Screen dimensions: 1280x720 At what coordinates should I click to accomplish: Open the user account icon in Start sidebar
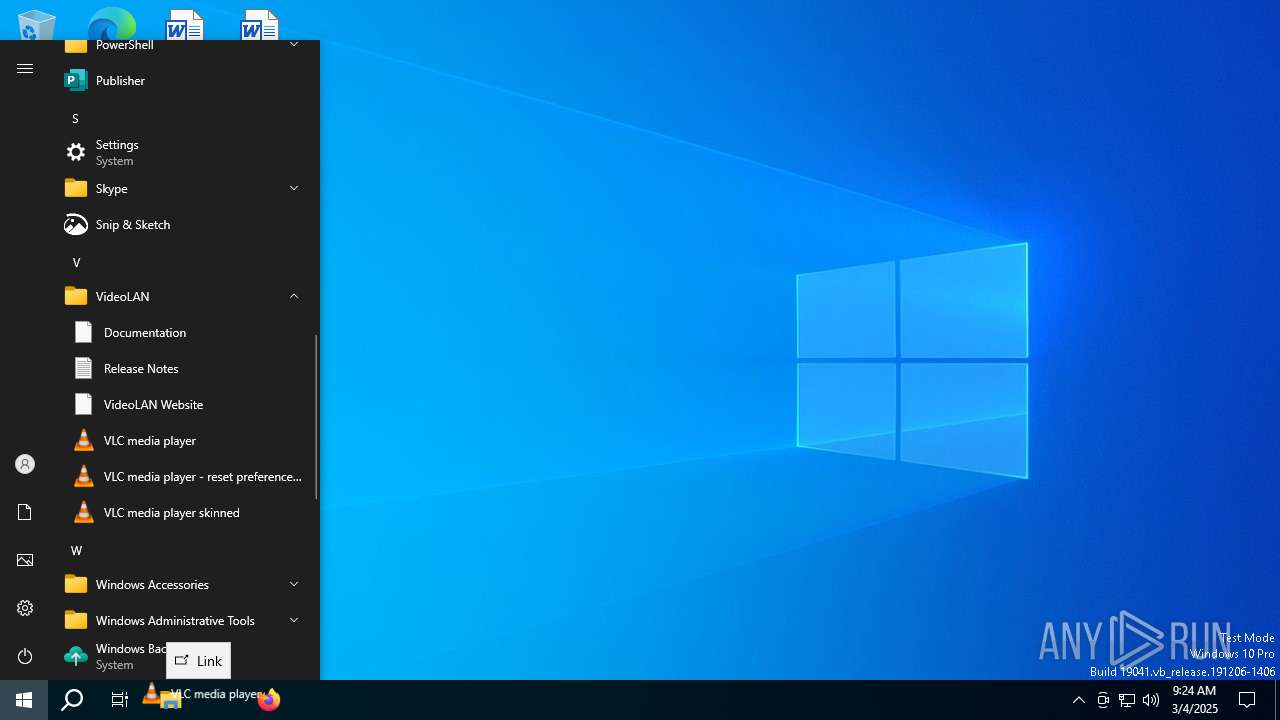[x=25, y=464]
